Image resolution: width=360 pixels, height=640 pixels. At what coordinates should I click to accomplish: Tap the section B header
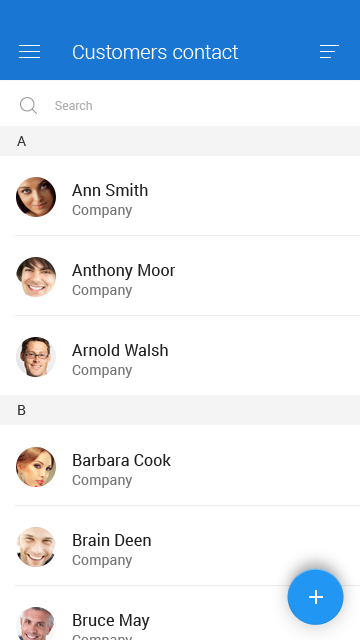pos(180,410)
